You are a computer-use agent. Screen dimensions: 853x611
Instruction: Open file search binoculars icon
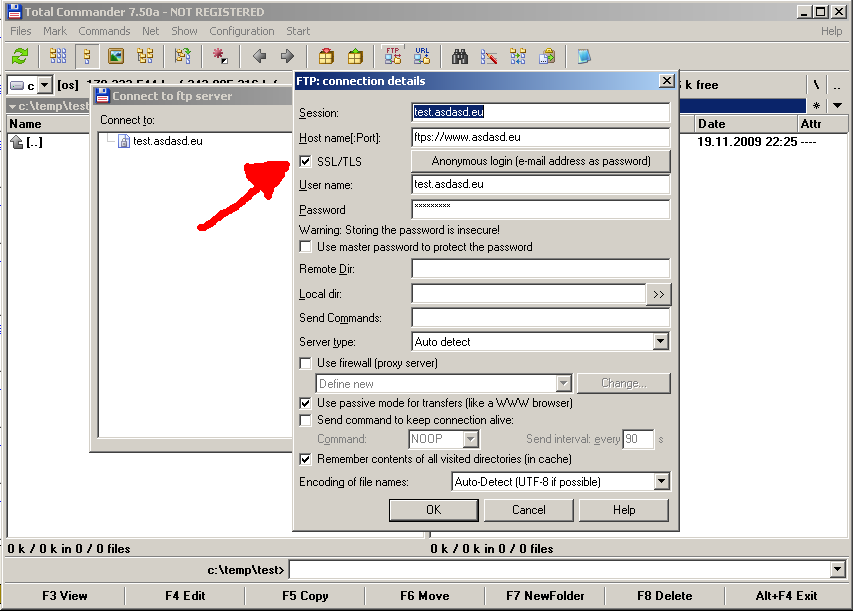(460, 56)
